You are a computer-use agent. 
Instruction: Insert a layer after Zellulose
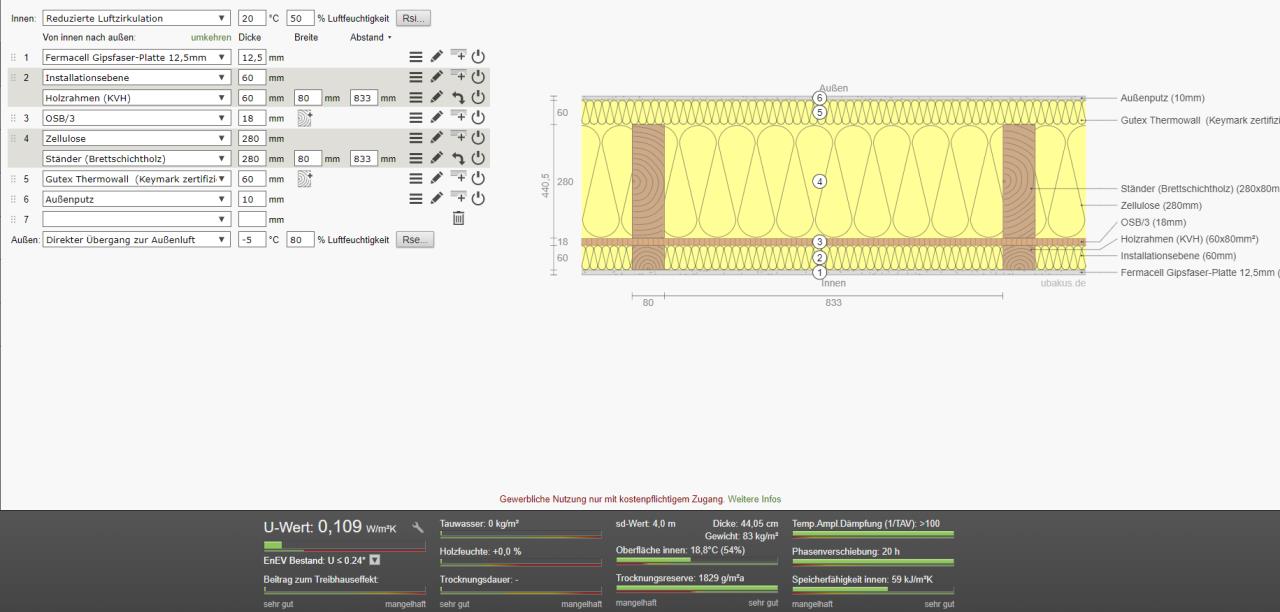point(458,137)
